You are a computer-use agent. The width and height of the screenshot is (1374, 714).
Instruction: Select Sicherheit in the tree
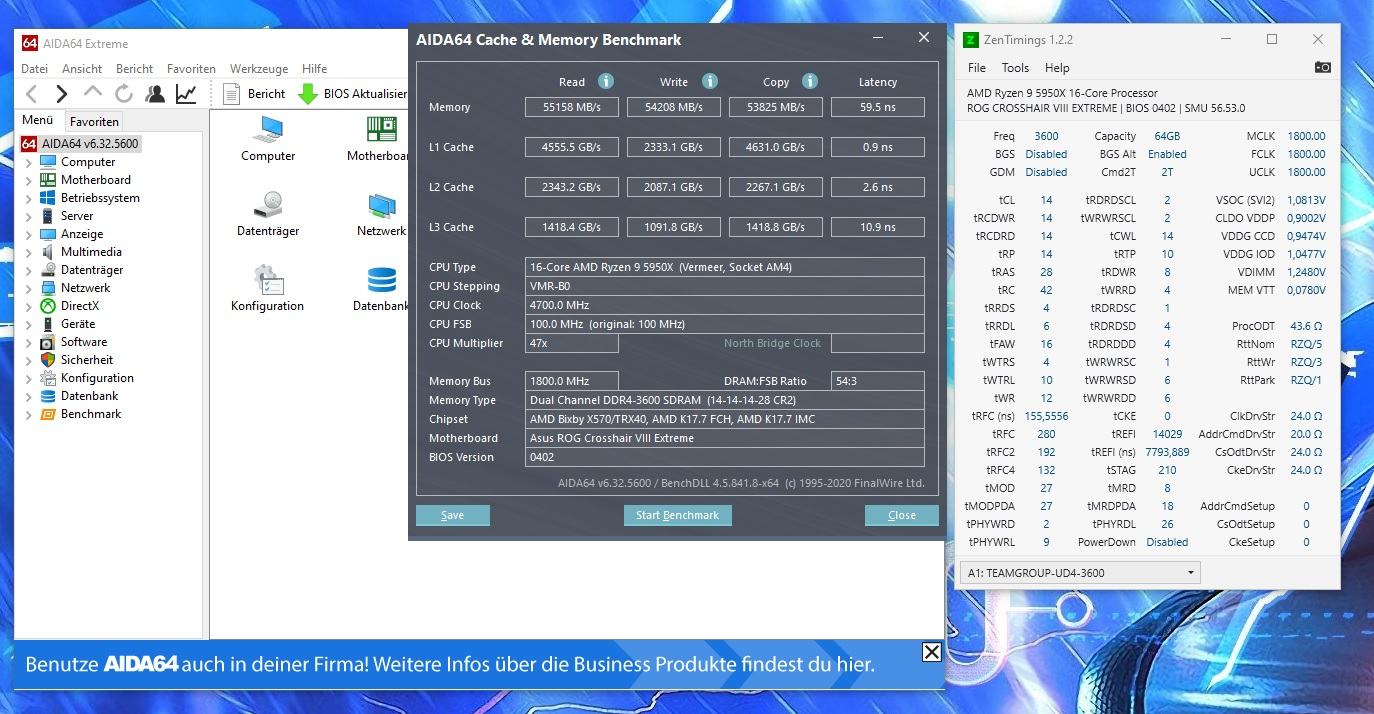tap(87, 360)
